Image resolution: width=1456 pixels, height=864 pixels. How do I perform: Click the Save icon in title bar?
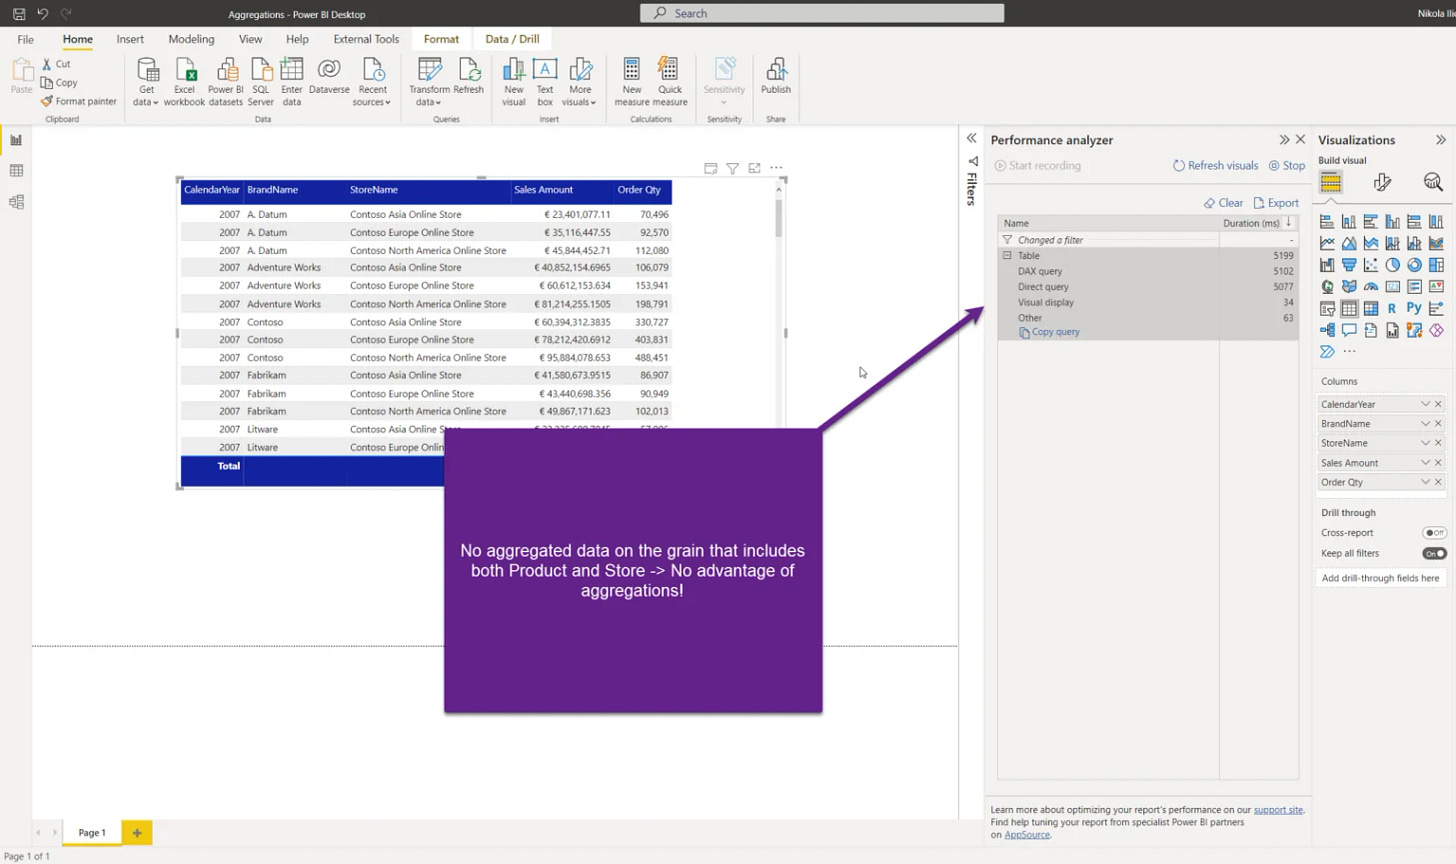click(19, 14)
